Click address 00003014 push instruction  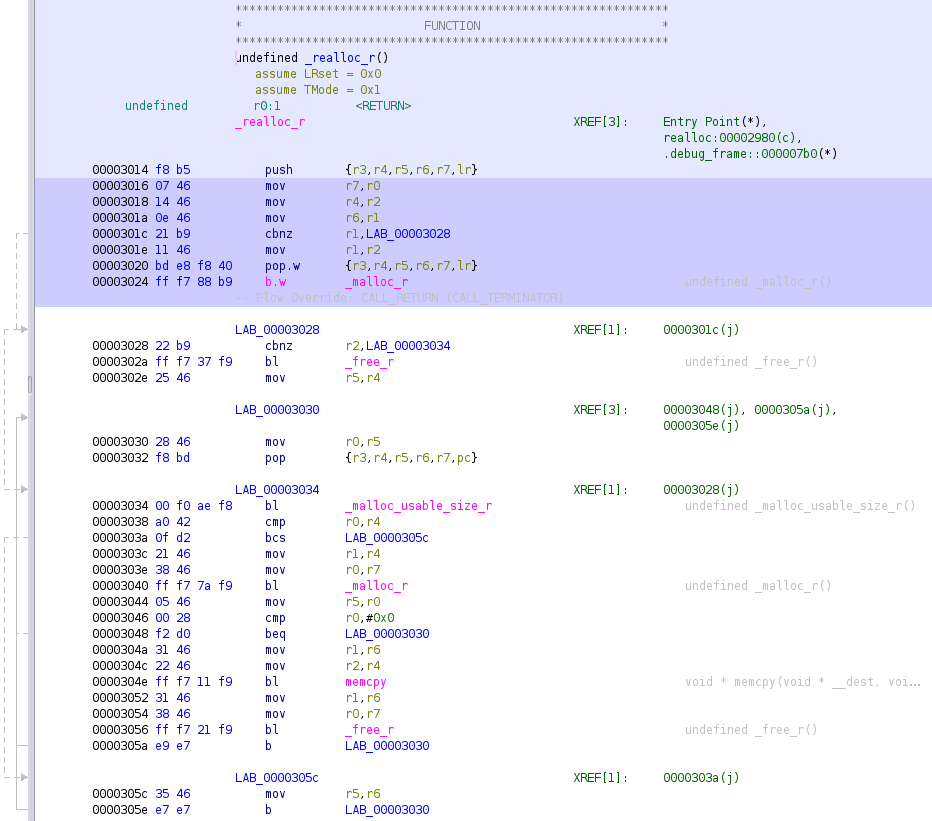pos(119,169)
